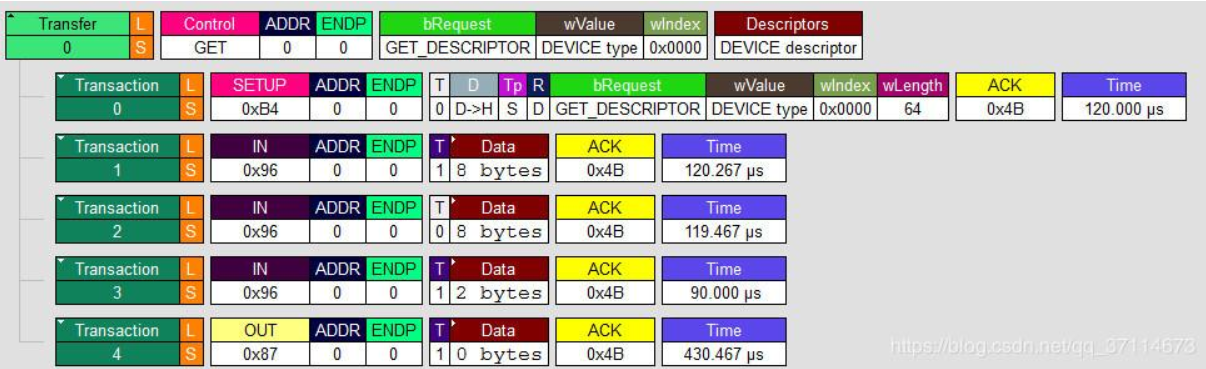Expand the Transaction 3 disclosure triangle
This screenshot has width=1206, height=369.
[62, 261]
